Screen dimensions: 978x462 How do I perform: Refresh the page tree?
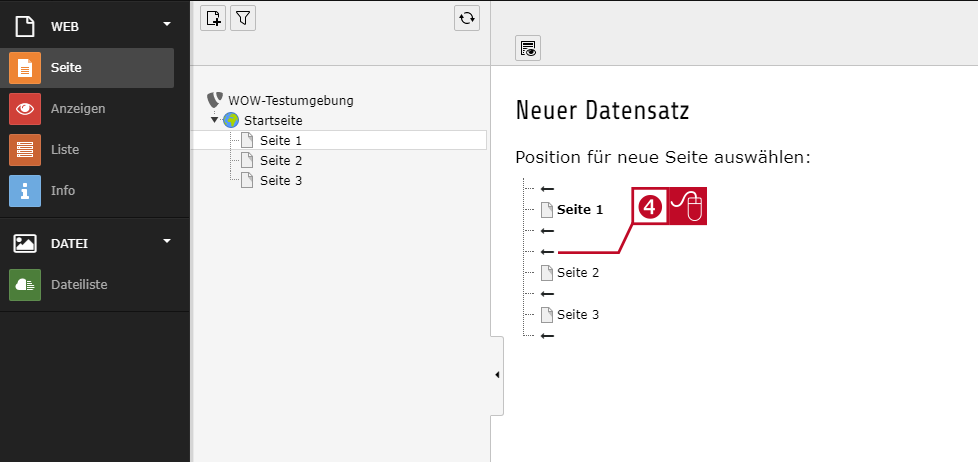(x=467, y=18)
